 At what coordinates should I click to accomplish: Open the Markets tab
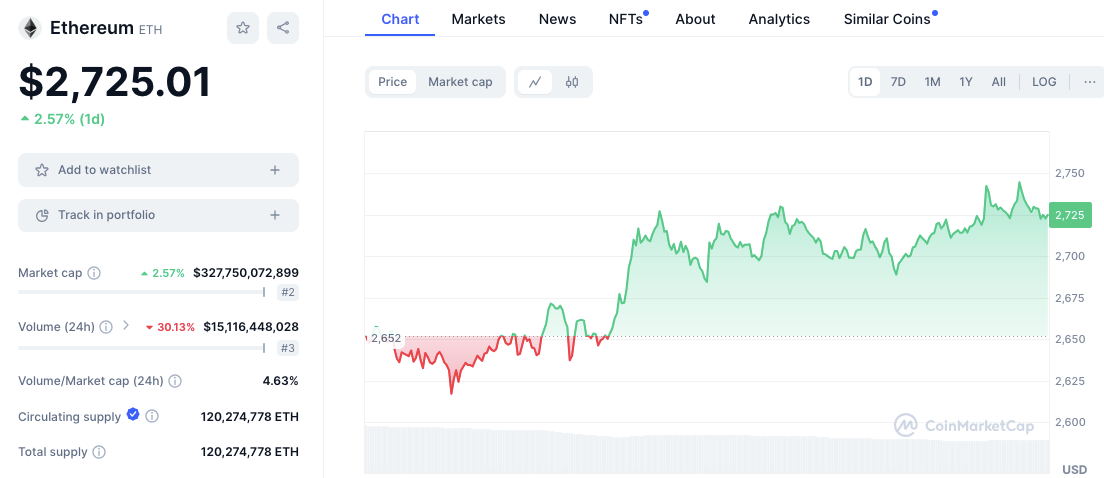[478, 19]
